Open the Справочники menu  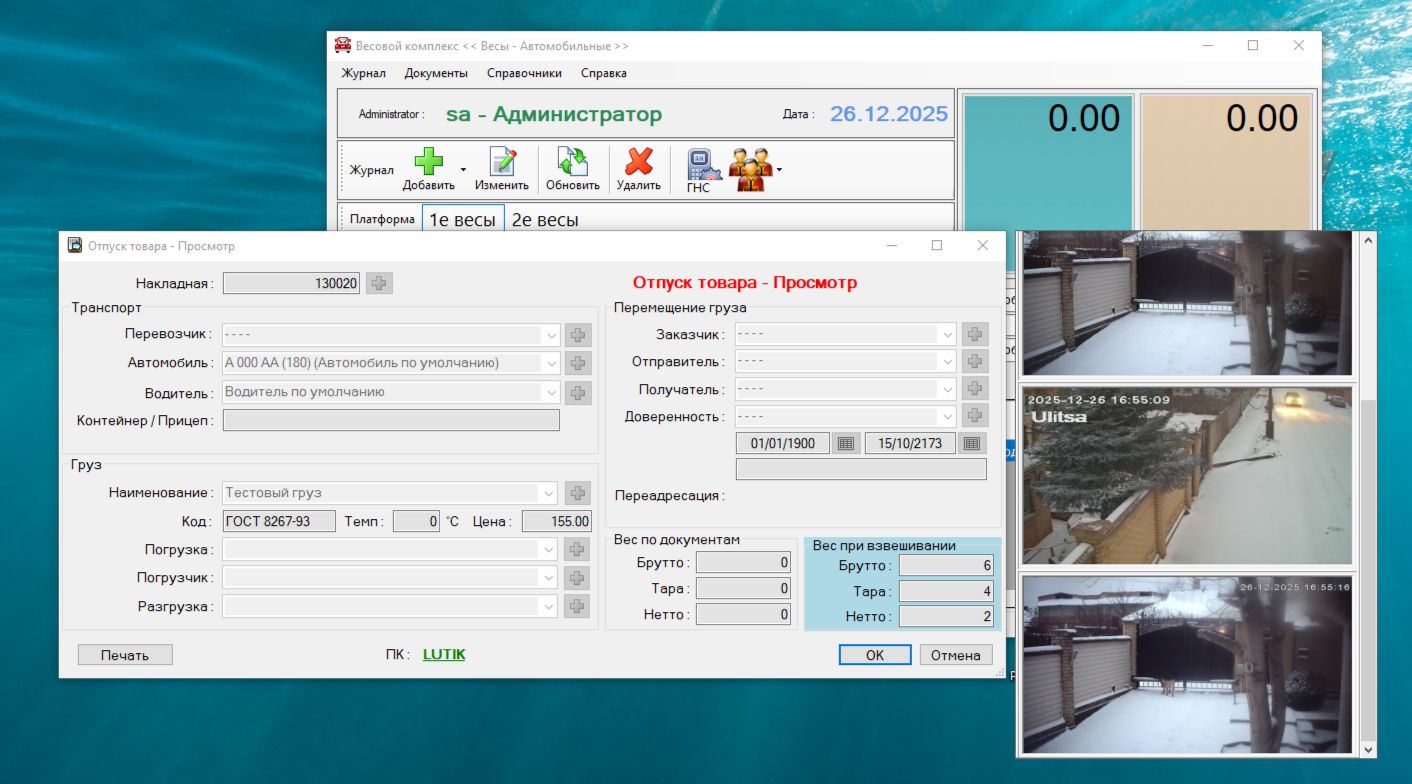click(x=524, y=73)
